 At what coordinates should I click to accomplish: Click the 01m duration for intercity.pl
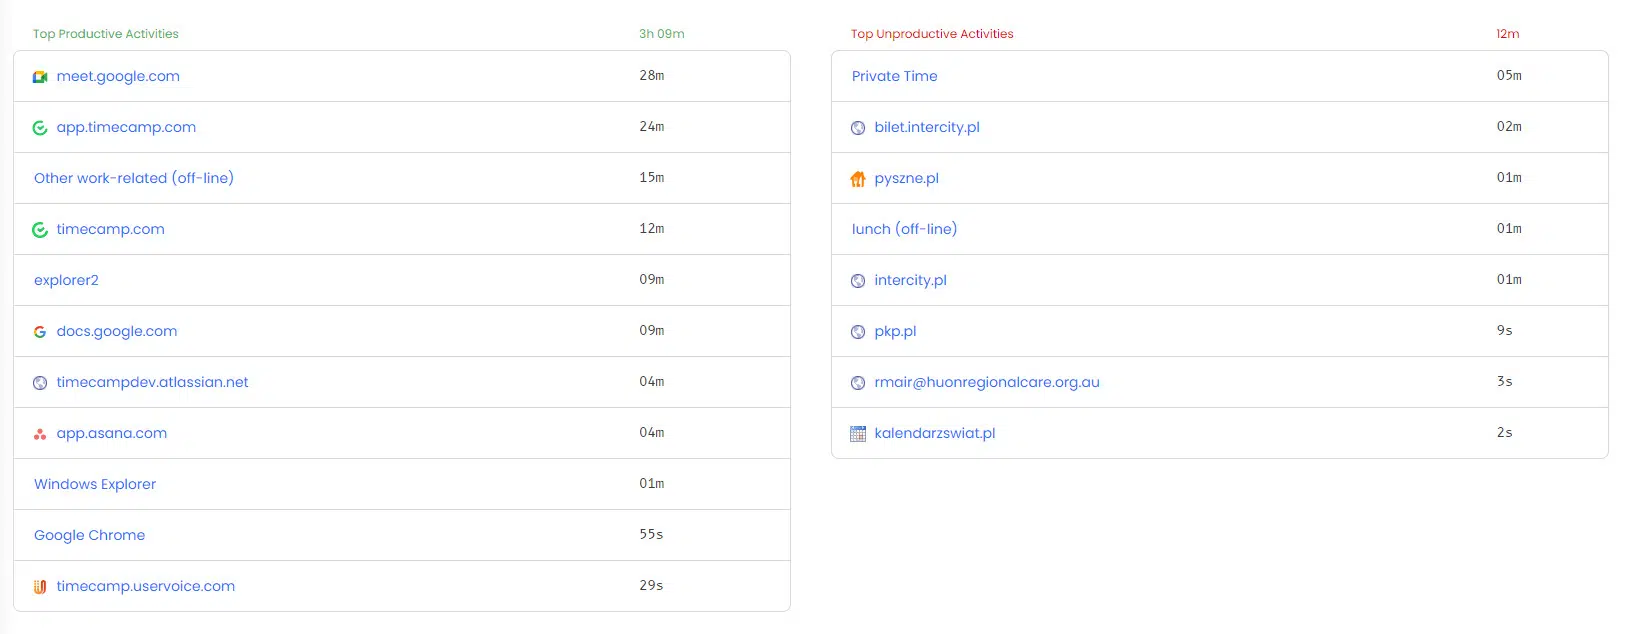coord(1509,279)
